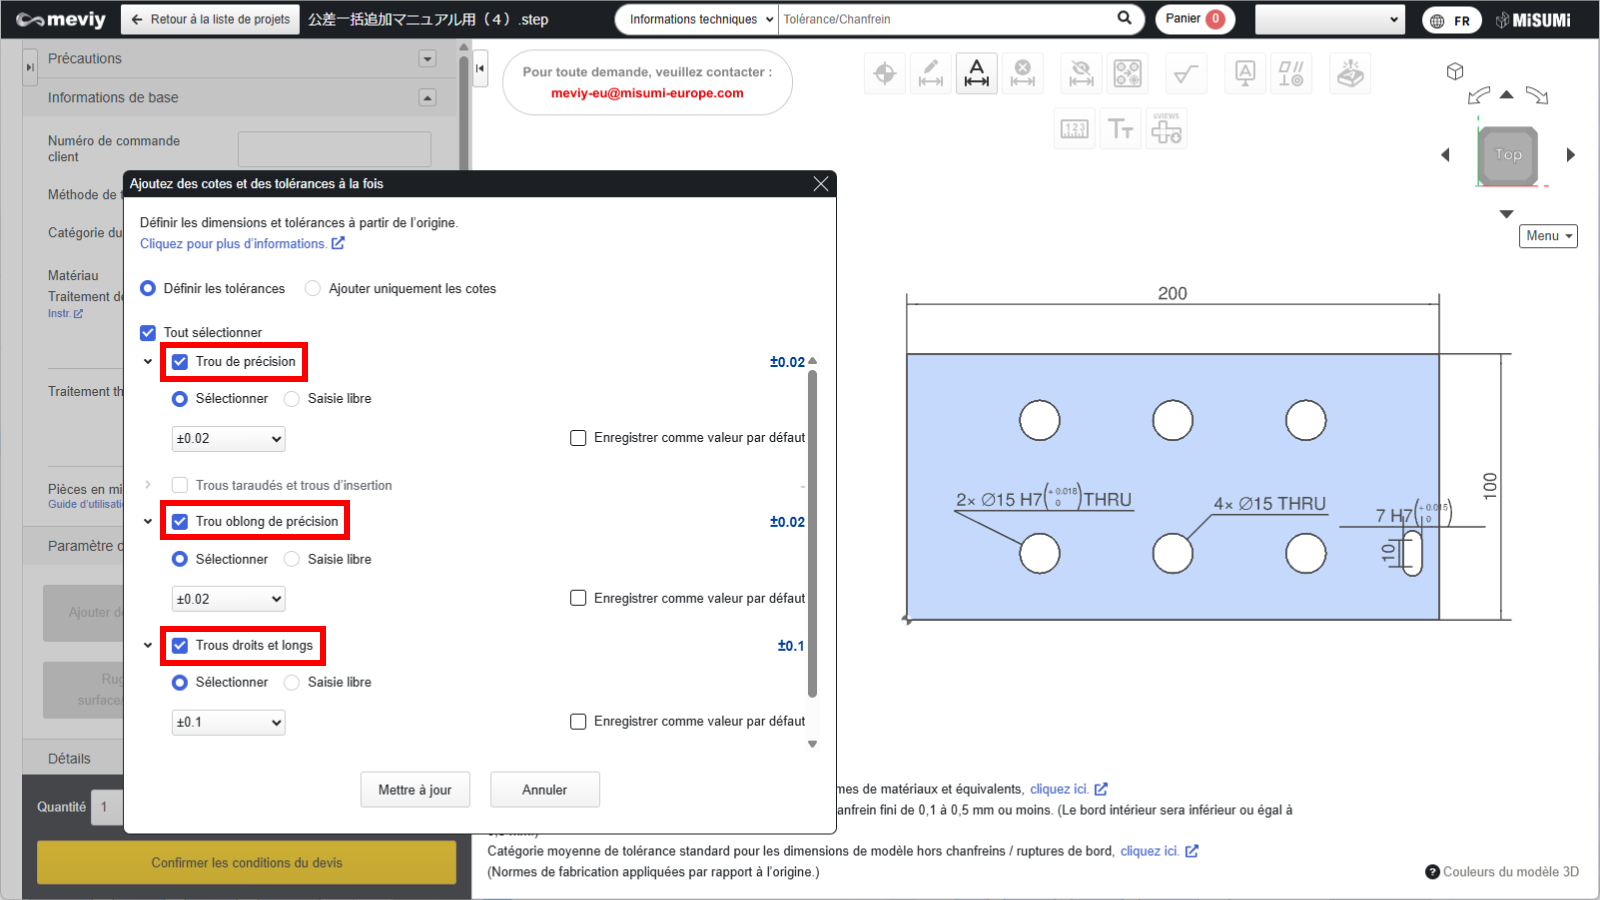This screenshot has height=900, width=1600.
Task: Click the text size Tt icon
Action: coord(1120,130)
